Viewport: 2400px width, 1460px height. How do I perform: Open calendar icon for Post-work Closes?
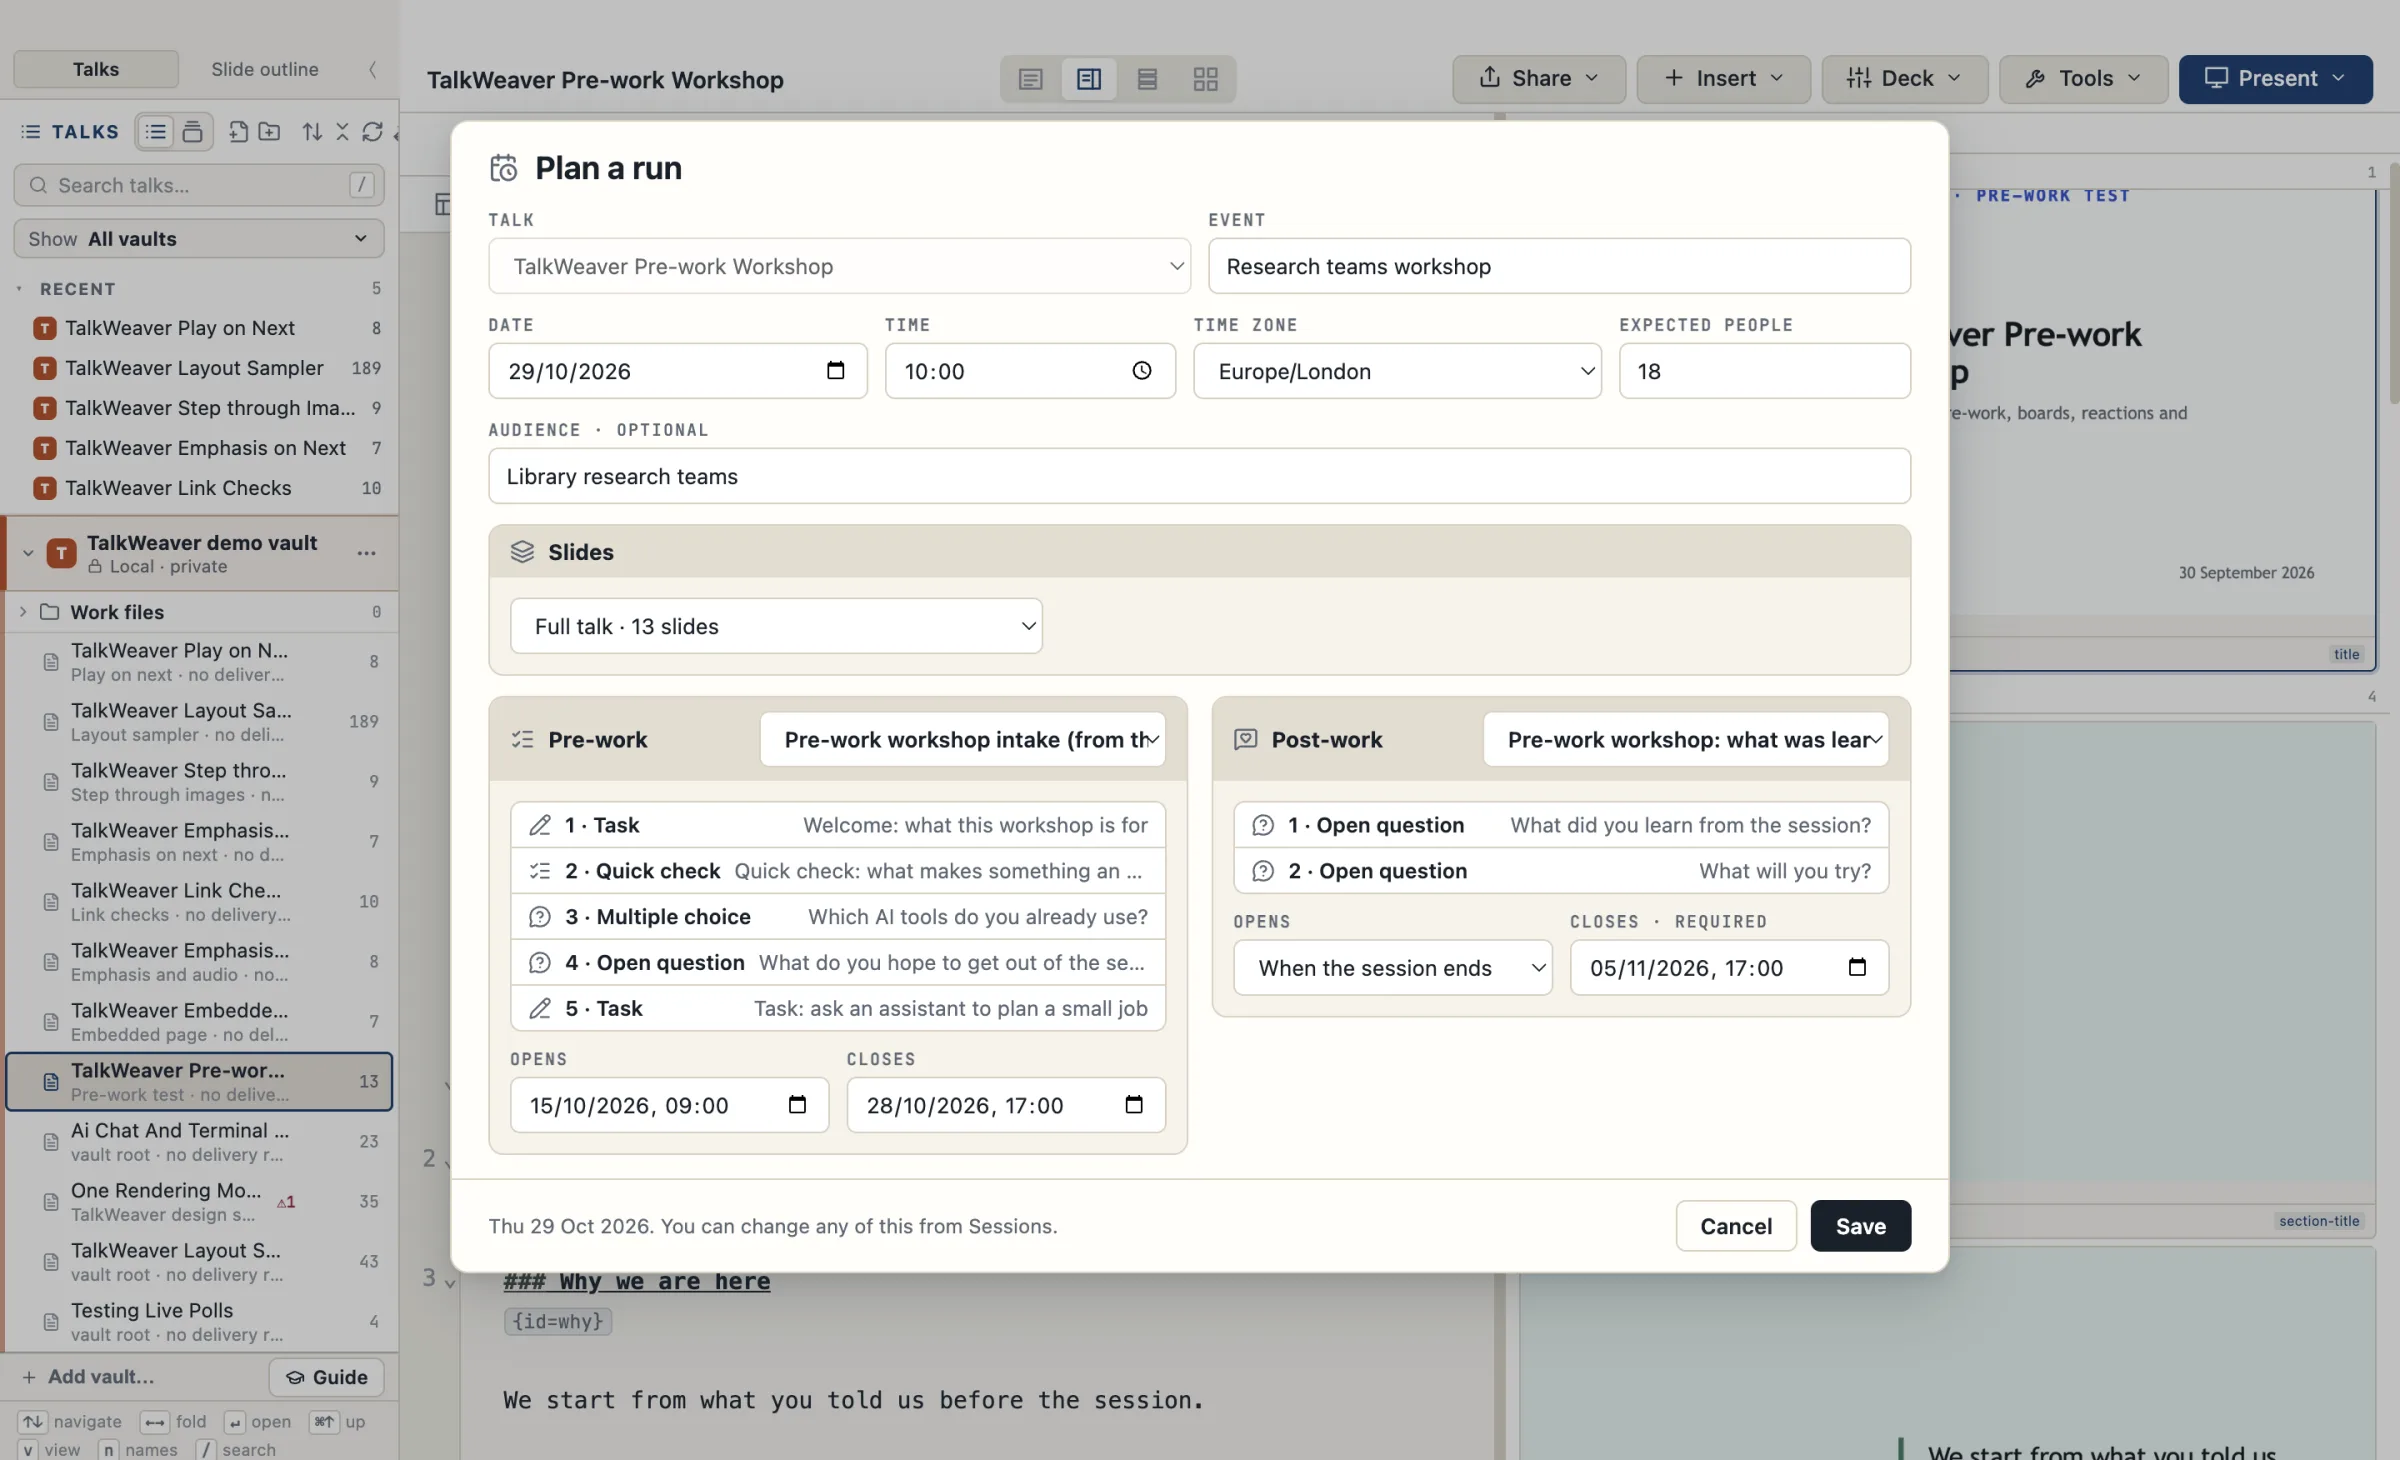(x=1857, y=967)
